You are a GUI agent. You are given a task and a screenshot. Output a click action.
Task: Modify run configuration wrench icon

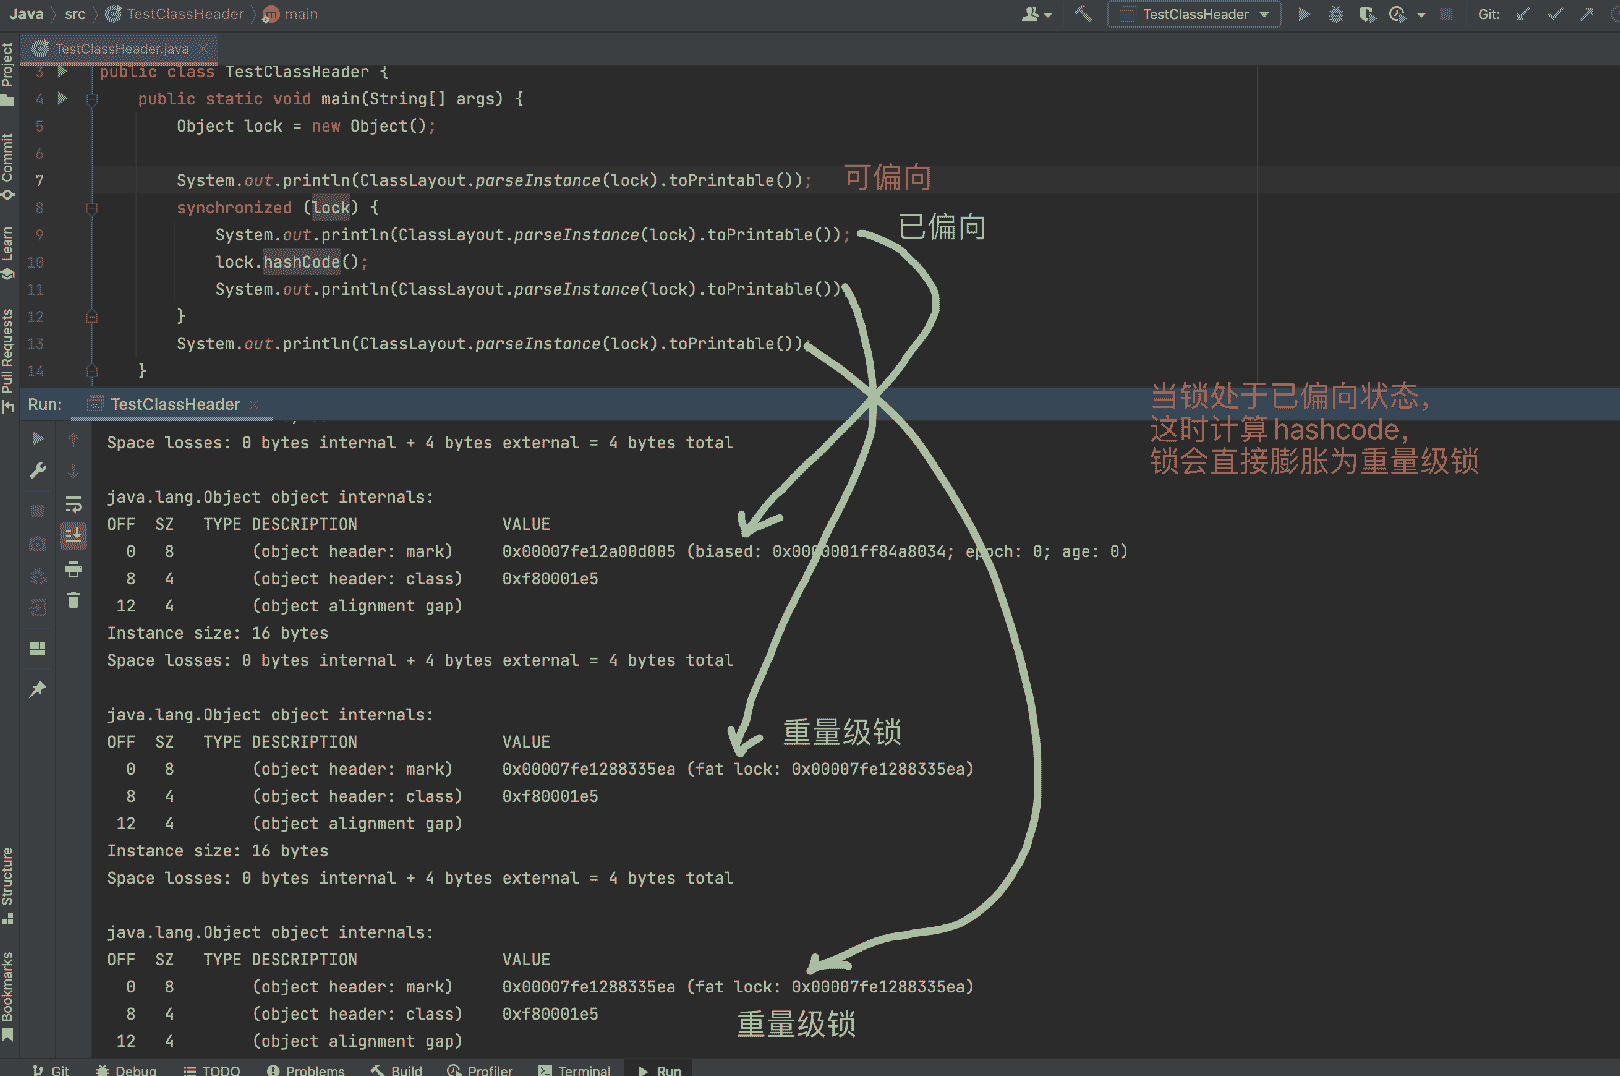coord(38,471)
